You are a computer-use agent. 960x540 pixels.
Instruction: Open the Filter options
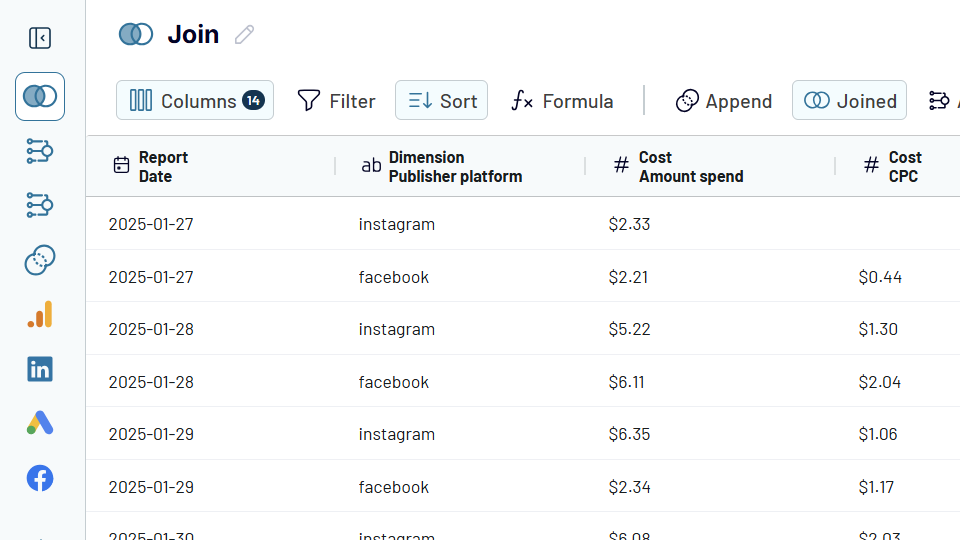point(336,101)
